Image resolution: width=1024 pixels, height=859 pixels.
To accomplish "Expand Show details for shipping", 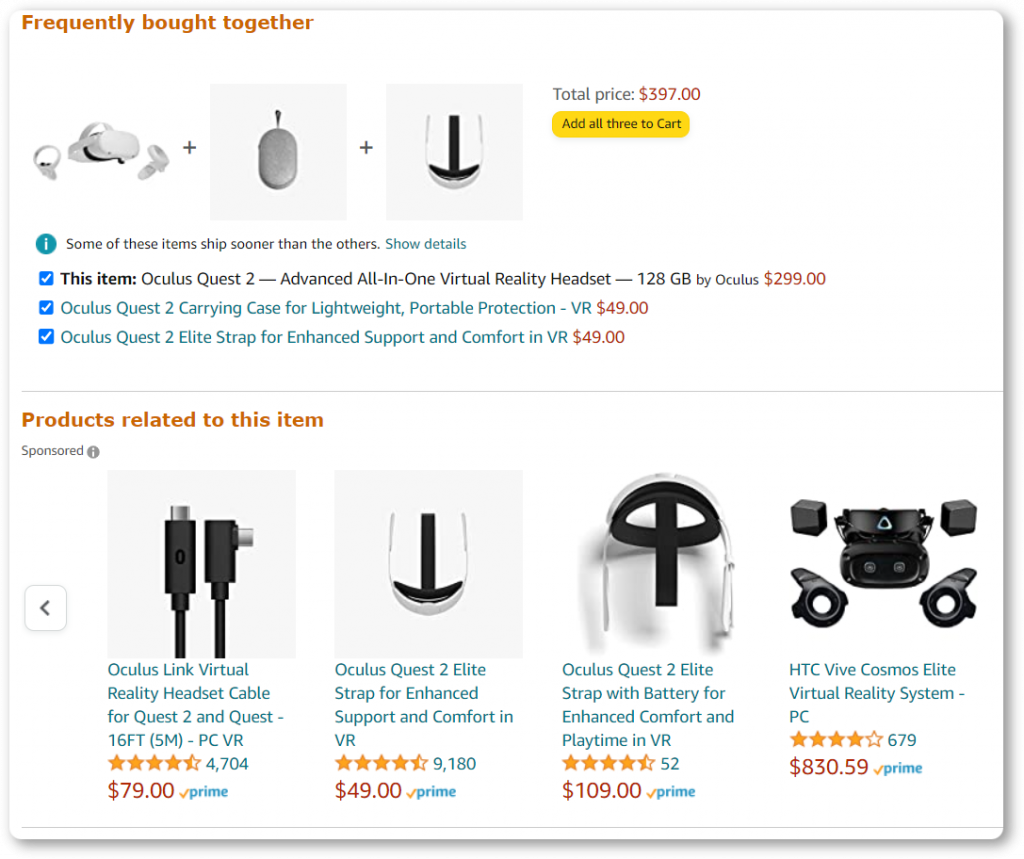I will click(x=426, y=244).
